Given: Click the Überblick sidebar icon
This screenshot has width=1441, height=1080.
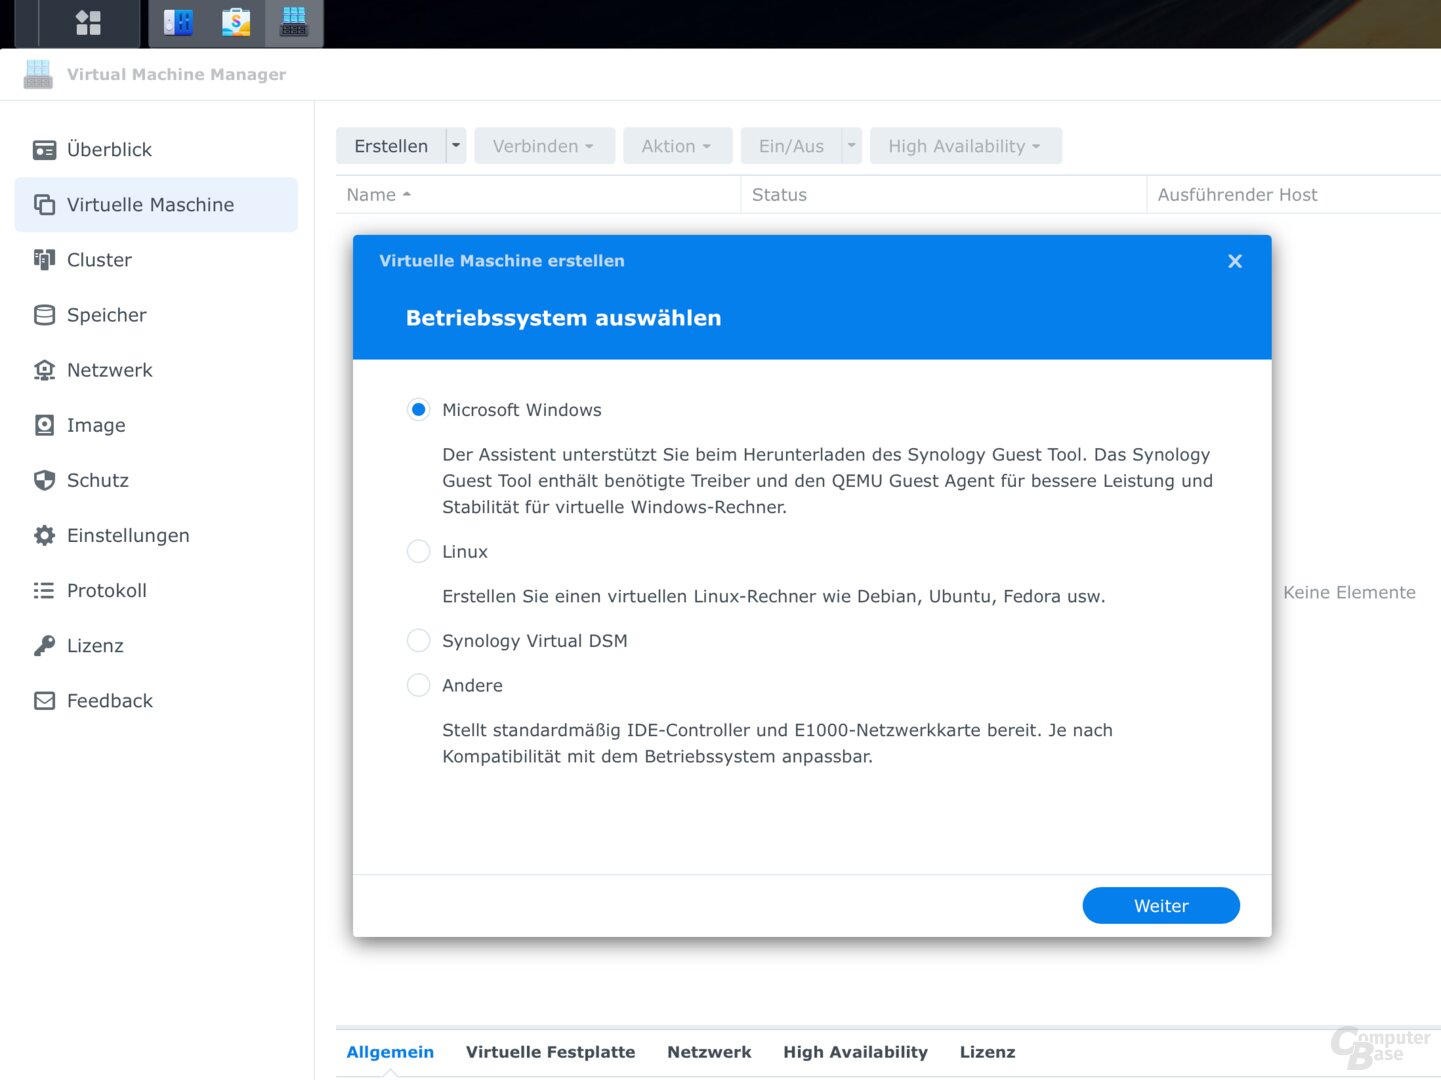Looking at the screenshot, I should tap(44, 150).
